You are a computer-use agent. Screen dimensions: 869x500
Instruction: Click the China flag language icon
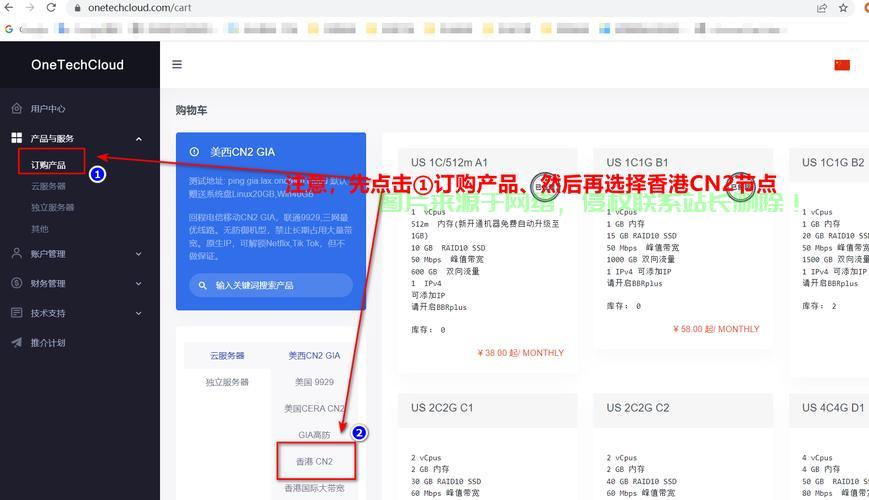pyautogui.click(x=842, y=65)
